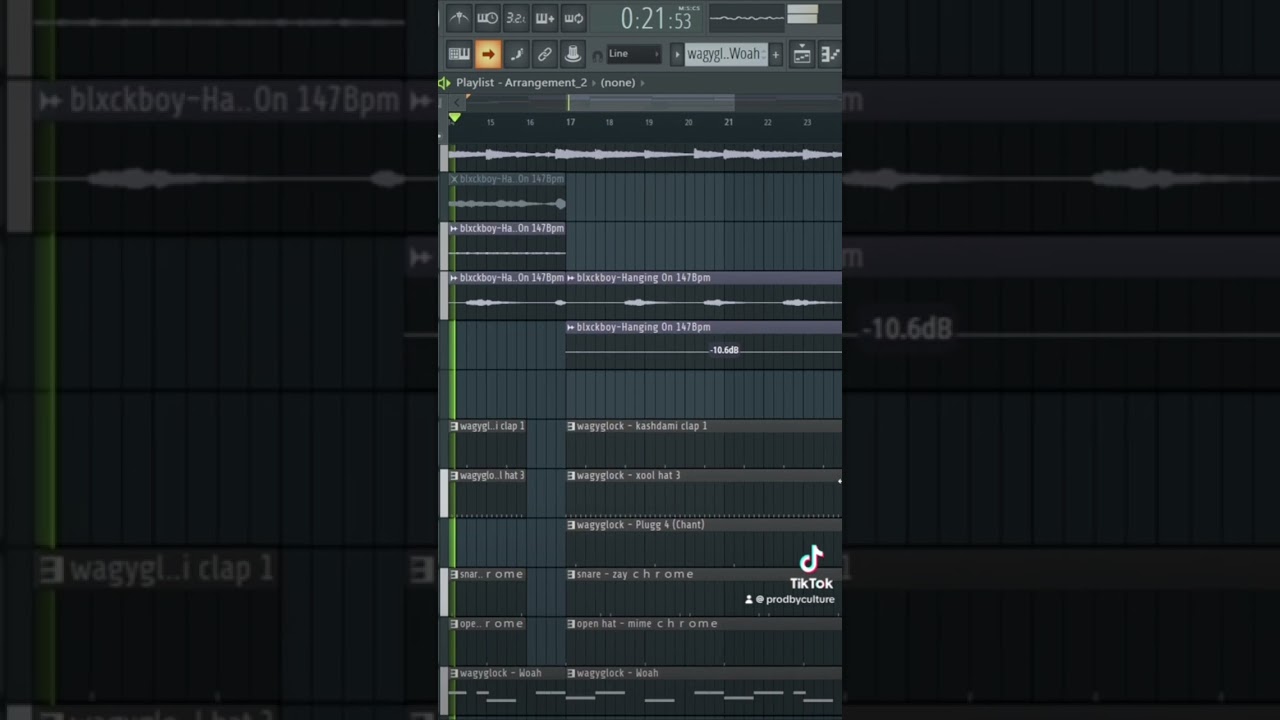
Task: Select short wagygl..i clap 1 clip
Action: pyautogui.click(x=487, y=443)
